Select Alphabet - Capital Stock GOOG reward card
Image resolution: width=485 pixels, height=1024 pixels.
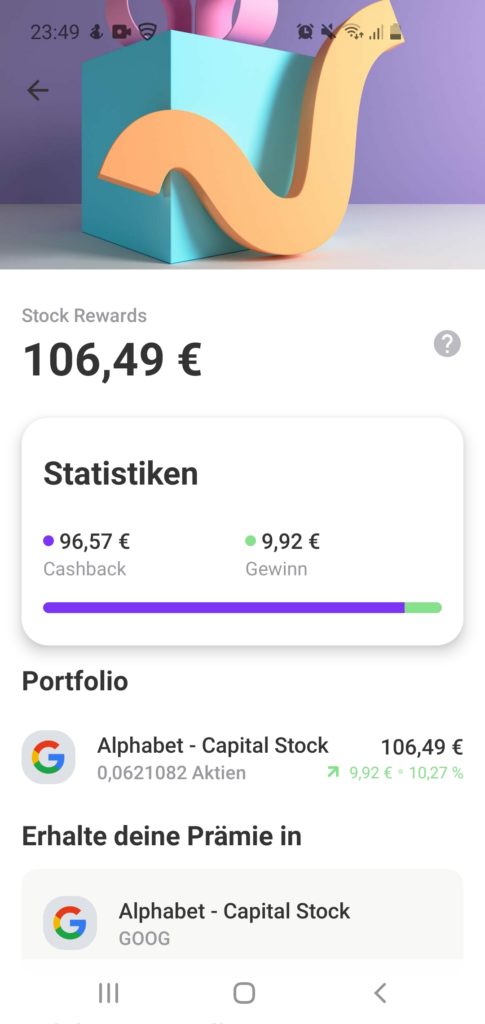point(243,918)
